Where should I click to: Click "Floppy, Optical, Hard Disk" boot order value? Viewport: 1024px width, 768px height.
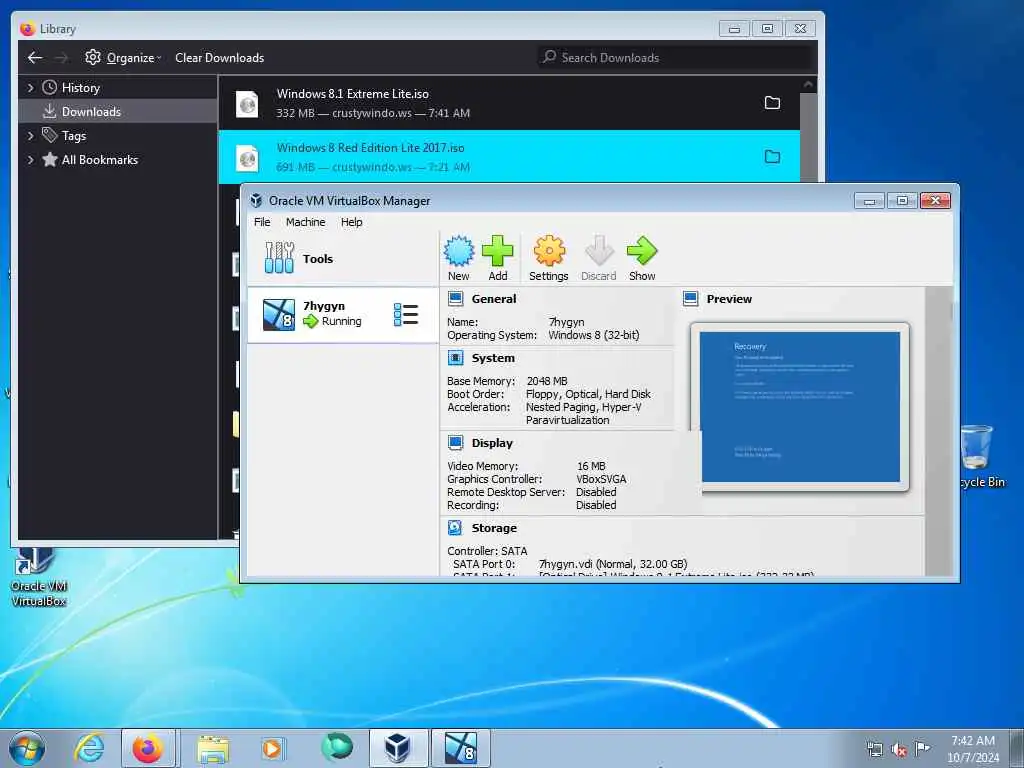(x=588, y=394)
